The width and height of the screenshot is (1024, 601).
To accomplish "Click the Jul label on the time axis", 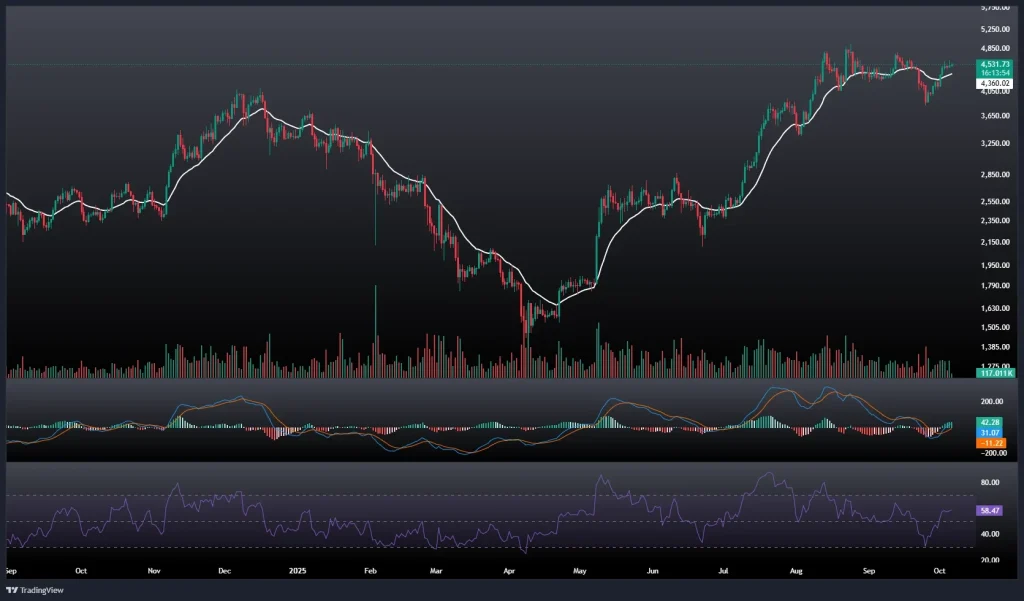I will pos(723,571).
